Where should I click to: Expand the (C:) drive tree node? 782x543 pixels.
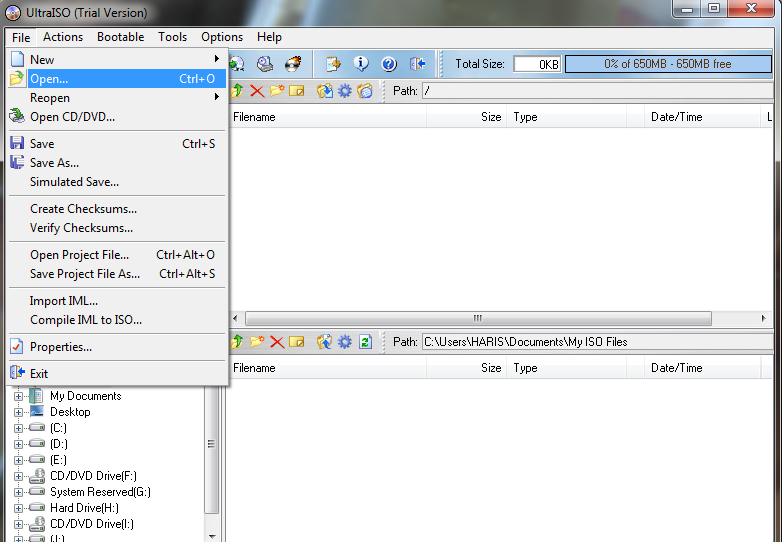click(18, 428)
